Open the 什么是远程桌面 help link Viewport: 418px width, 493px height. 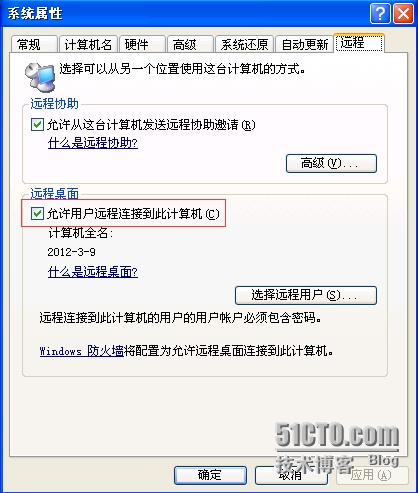(x=93, y=272)
